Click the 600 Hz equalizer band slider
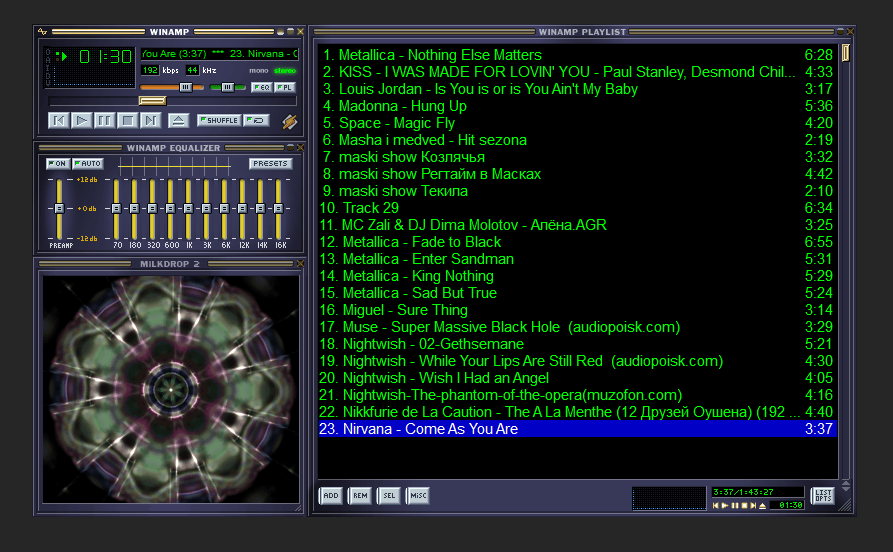 tap(170, 208)
